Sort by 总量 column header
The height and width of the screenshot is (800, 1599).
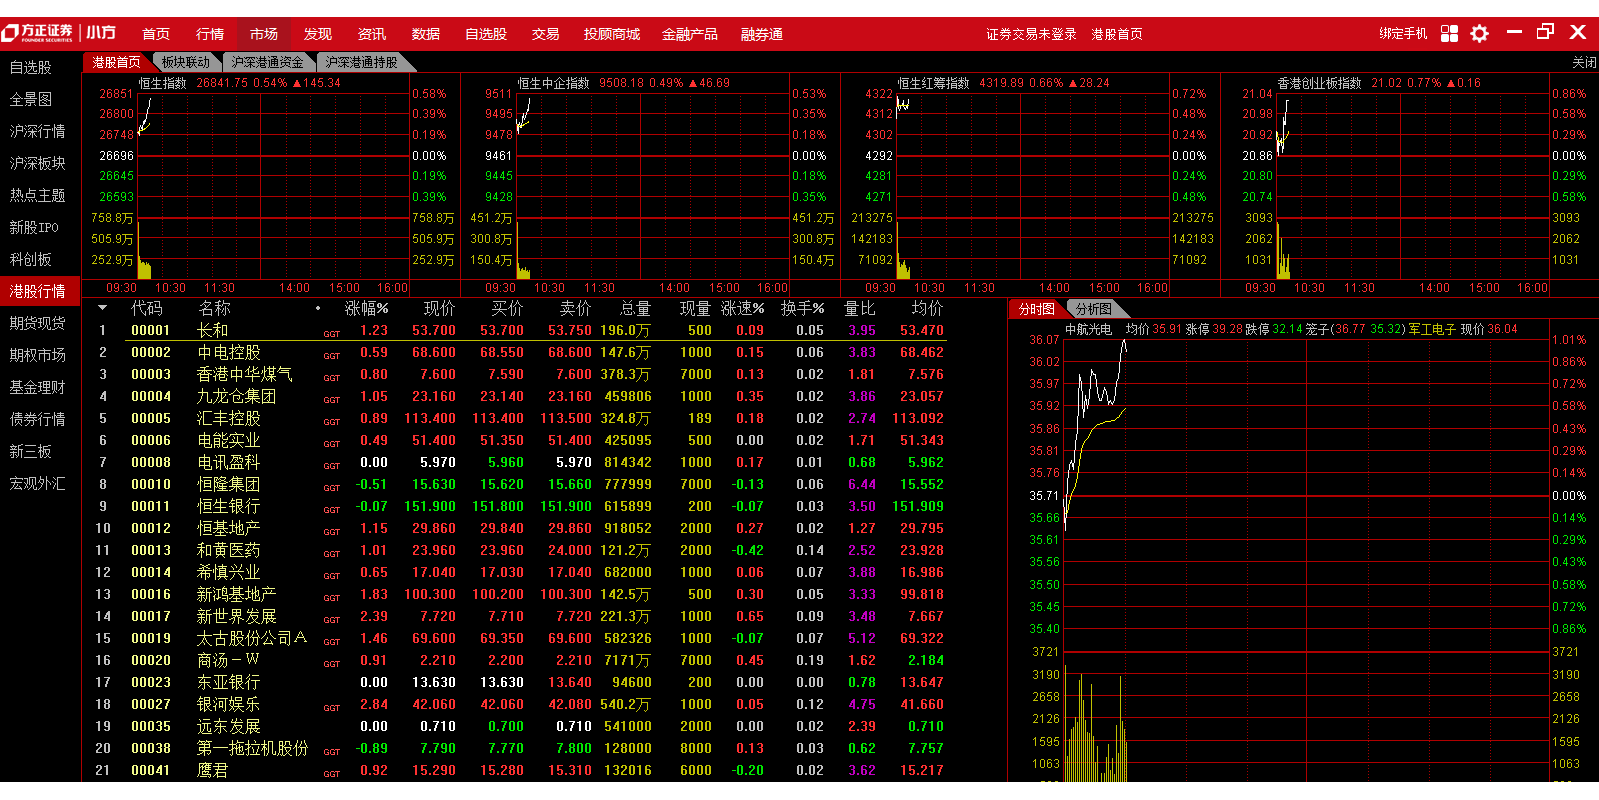(x=635, y=309)
